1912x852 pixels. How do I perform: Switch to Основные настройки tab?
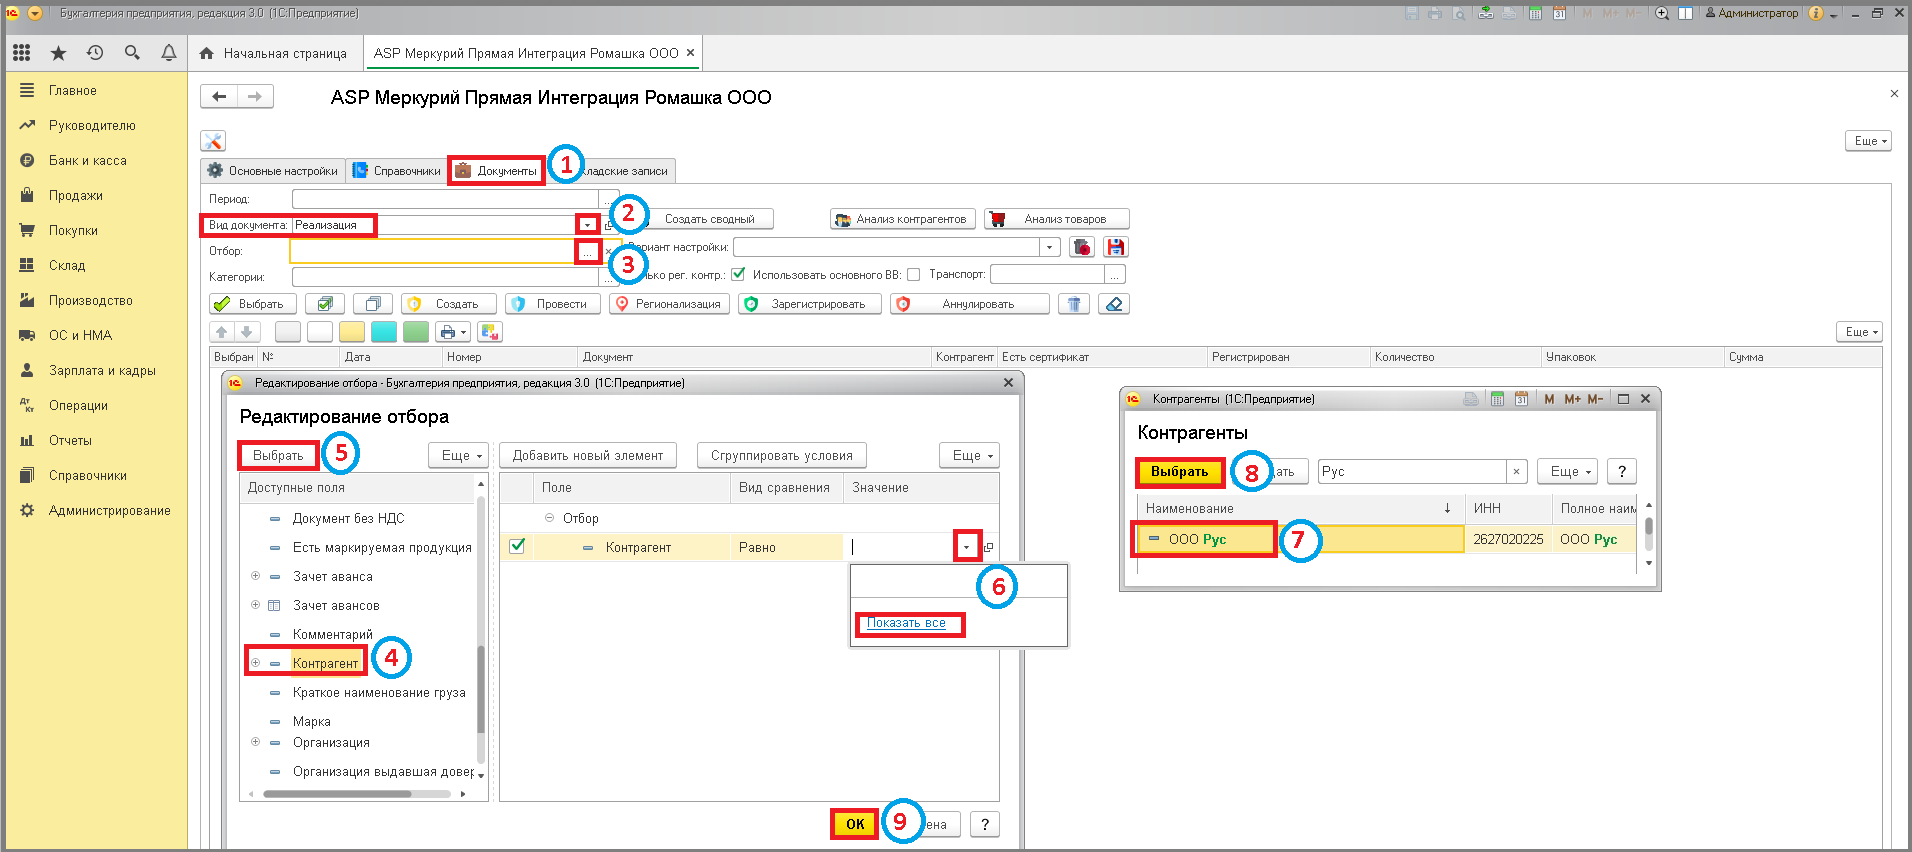tap(273, 171)
